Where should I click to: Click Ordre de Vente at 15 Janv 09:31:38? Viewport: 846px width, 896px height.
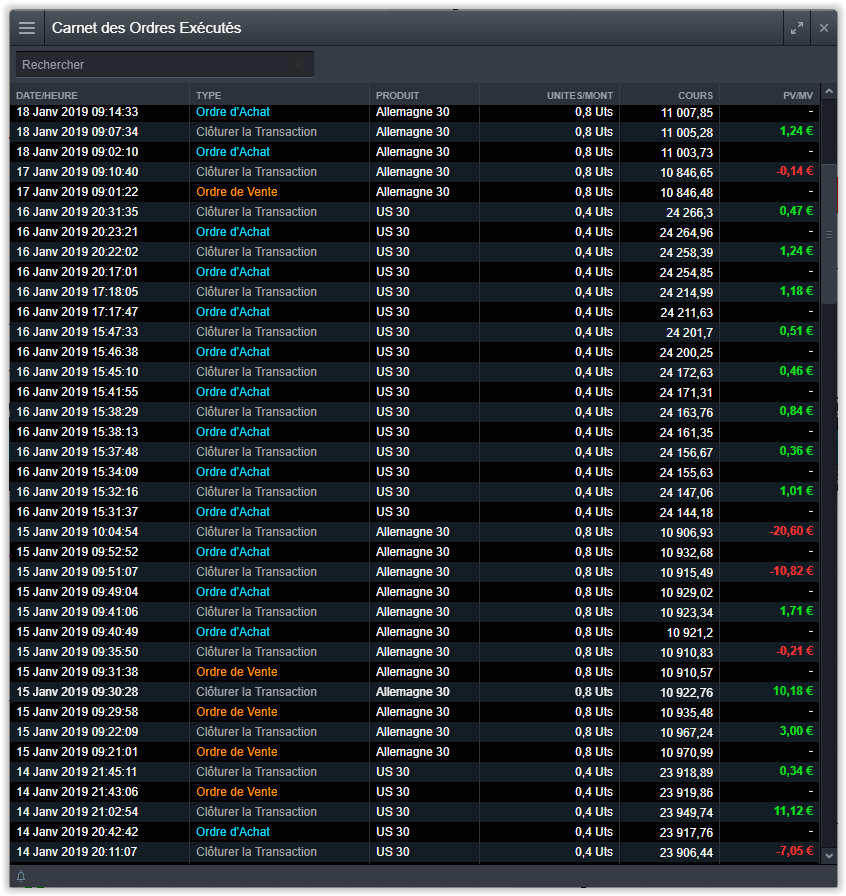[x=237, y=672]
